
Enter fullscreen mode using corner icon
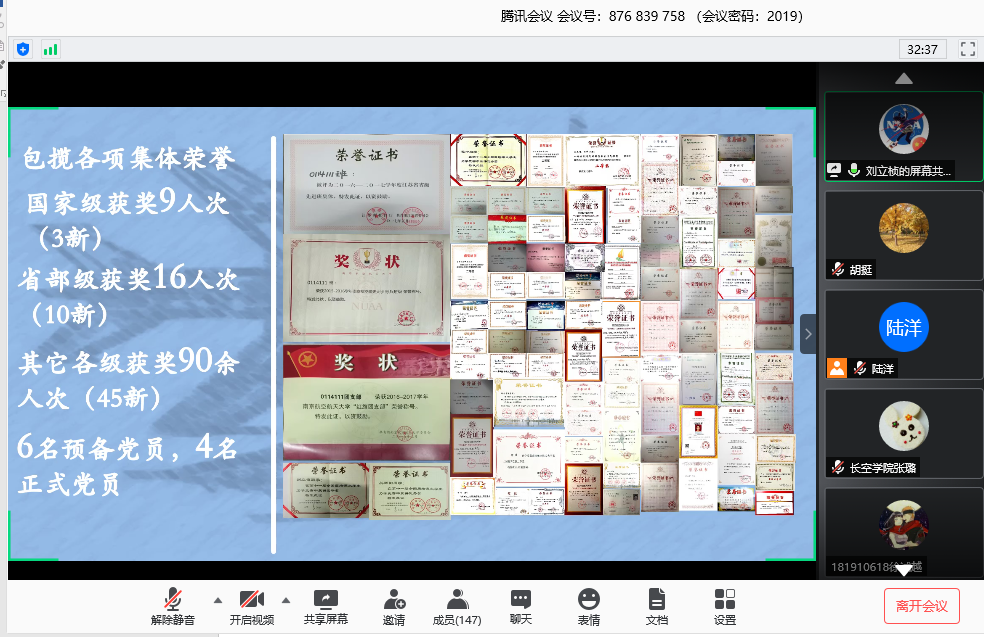(x=967, y=48)
